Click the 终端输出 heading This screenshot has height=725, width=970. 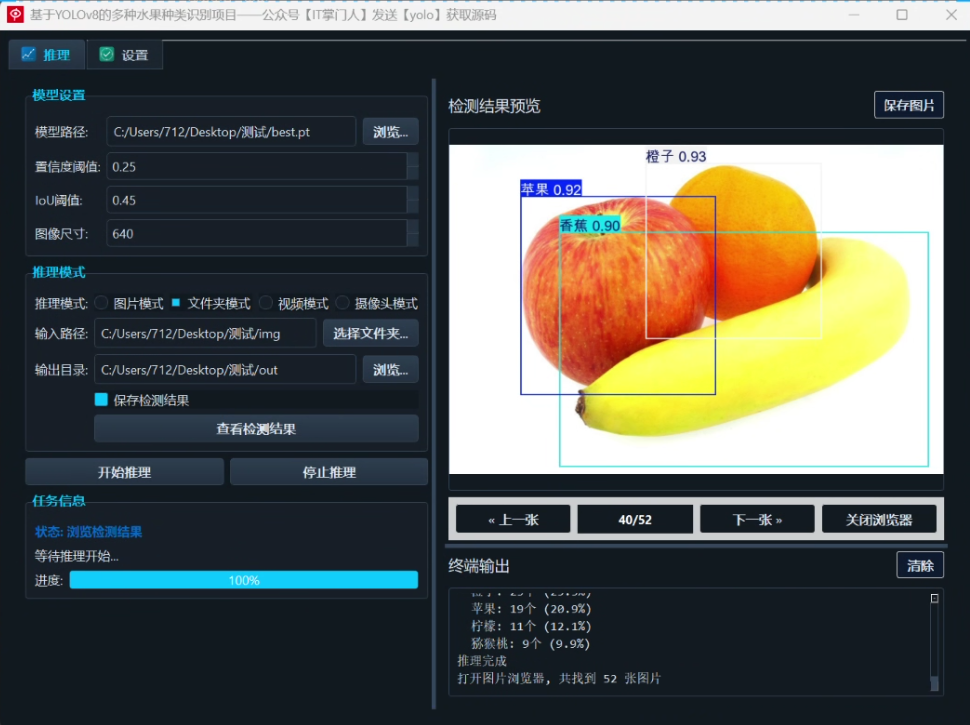[x=479, y=566]
